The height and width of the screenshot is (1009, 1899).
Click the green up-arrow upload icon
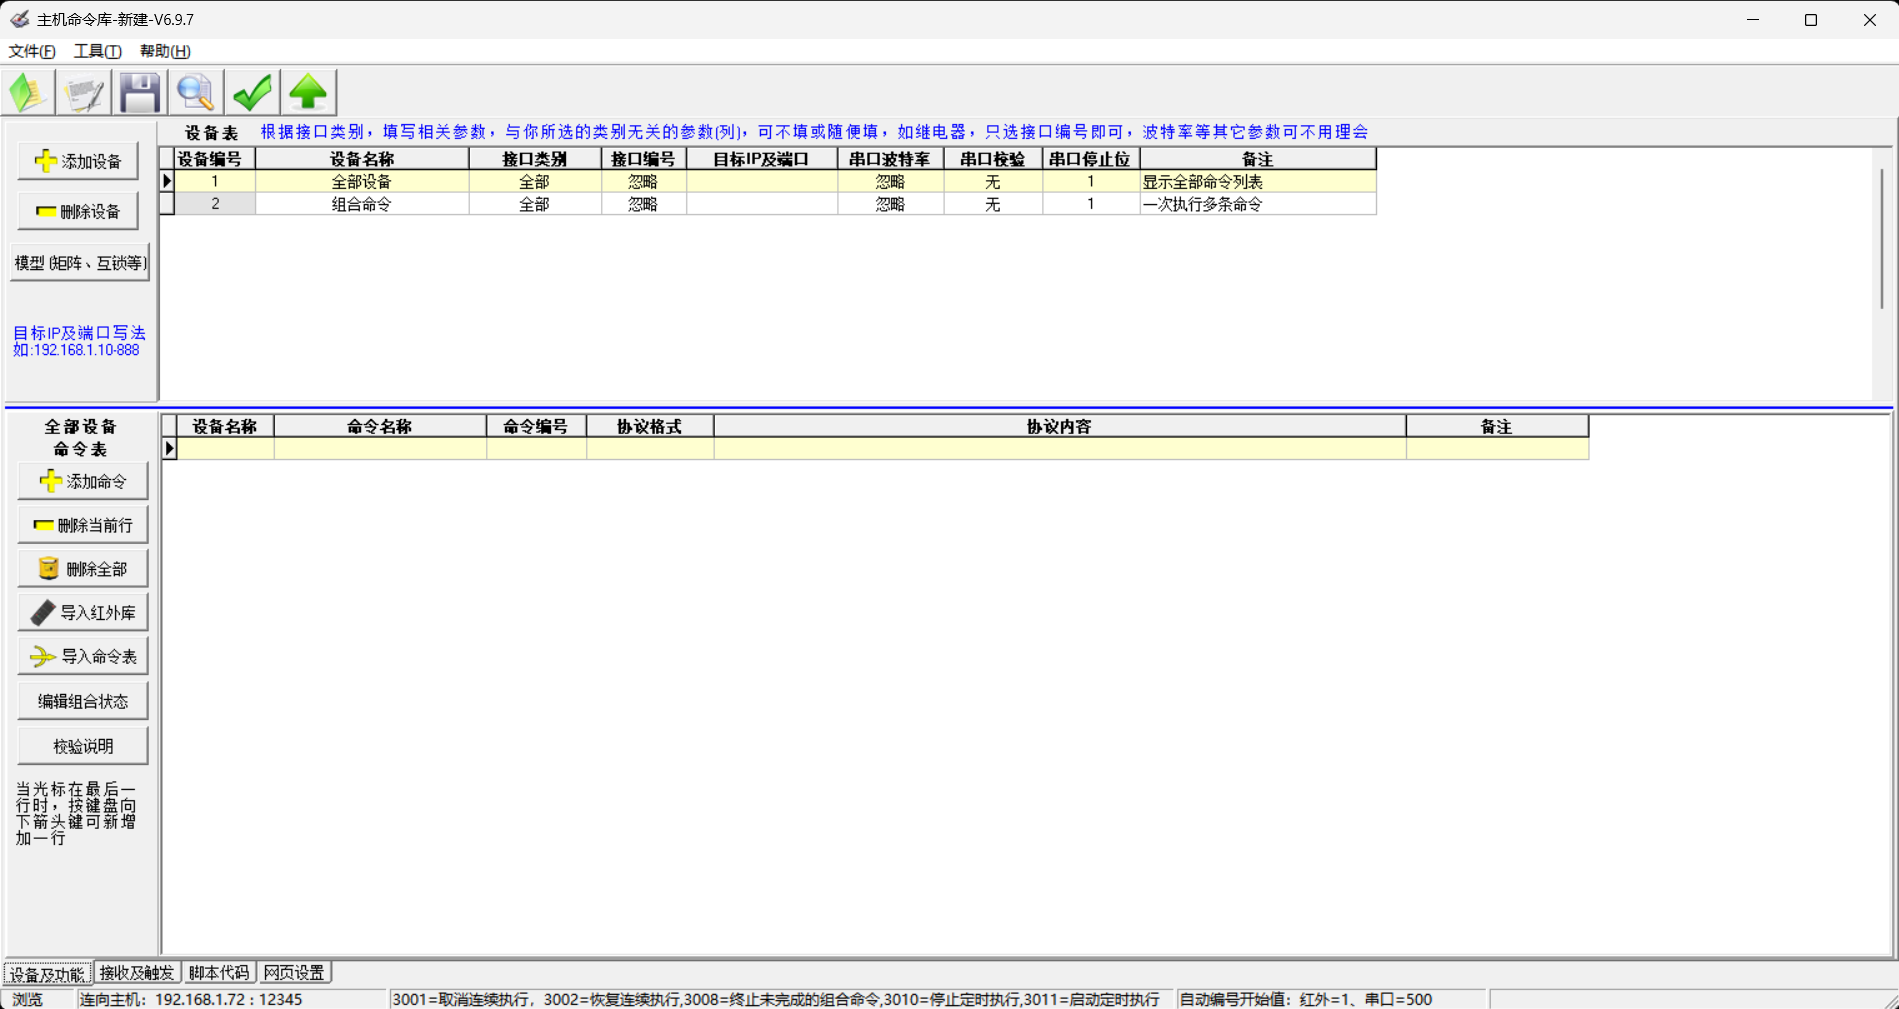pos(308,93)
